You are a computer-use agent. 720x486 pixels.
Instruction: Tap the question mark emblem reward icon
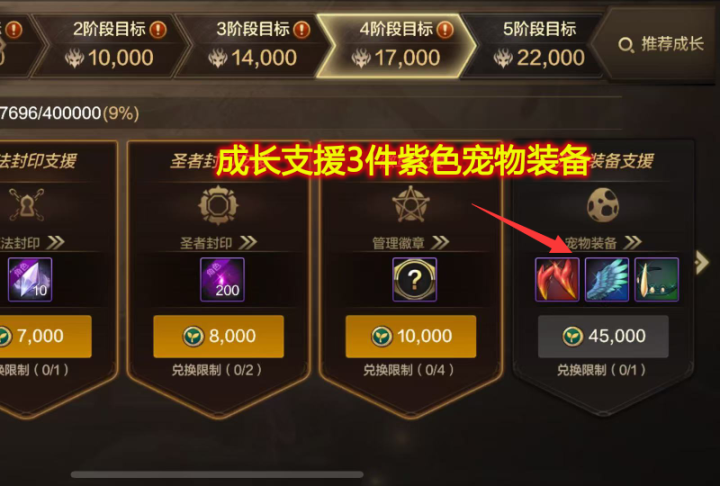point(414,279)
